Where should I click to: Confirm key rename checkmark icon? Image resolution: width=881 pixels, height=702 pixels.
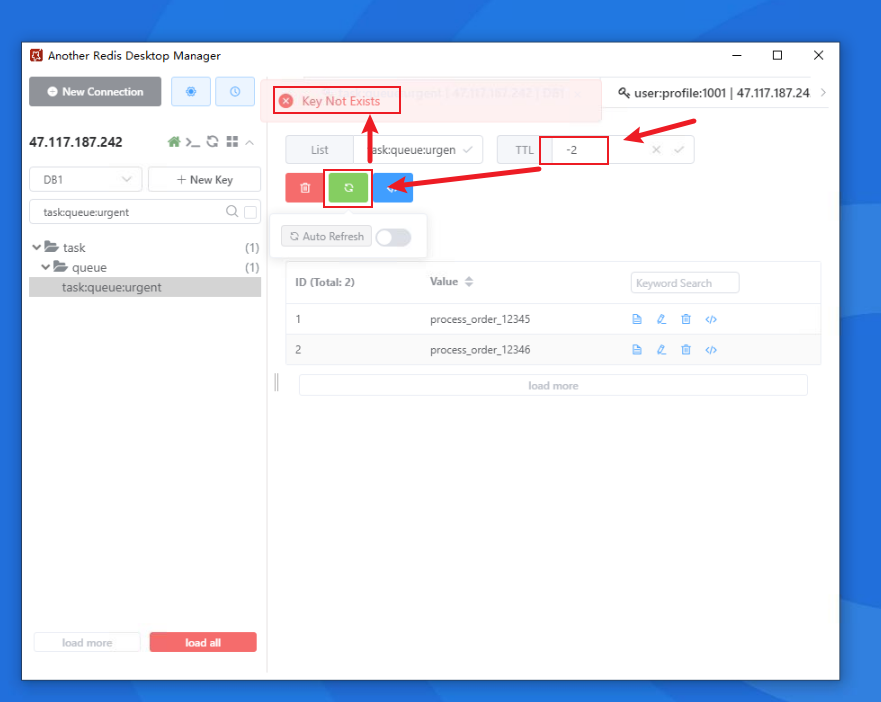[467, 150]
